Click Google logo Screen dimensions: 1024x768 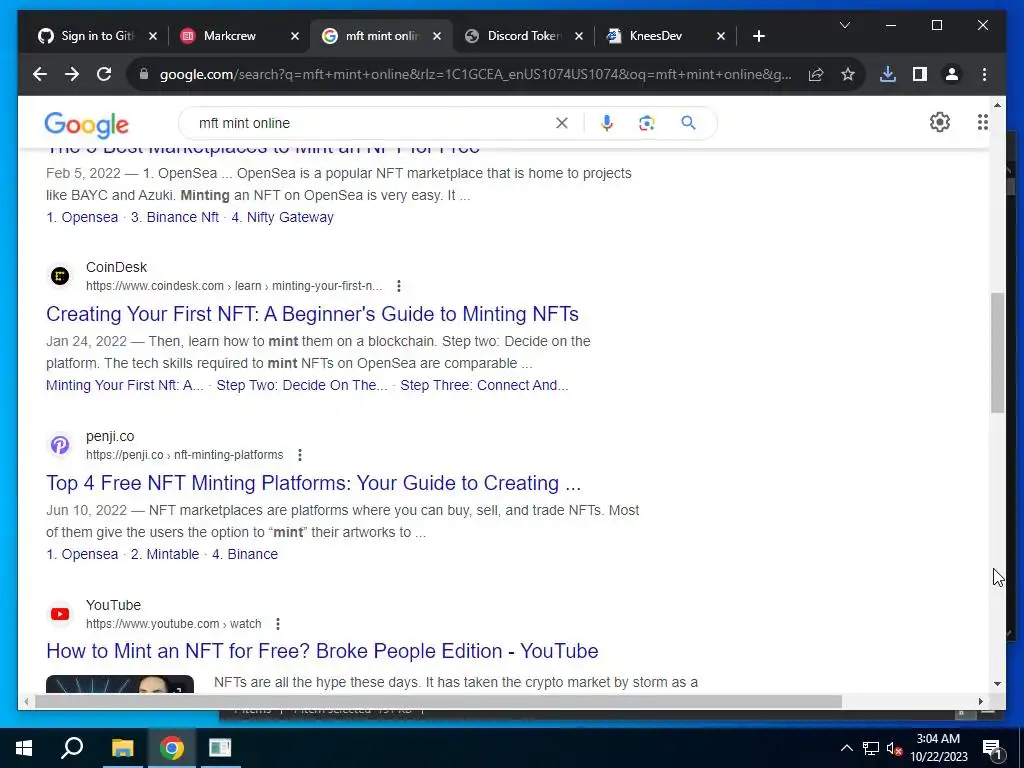point(86,125)
